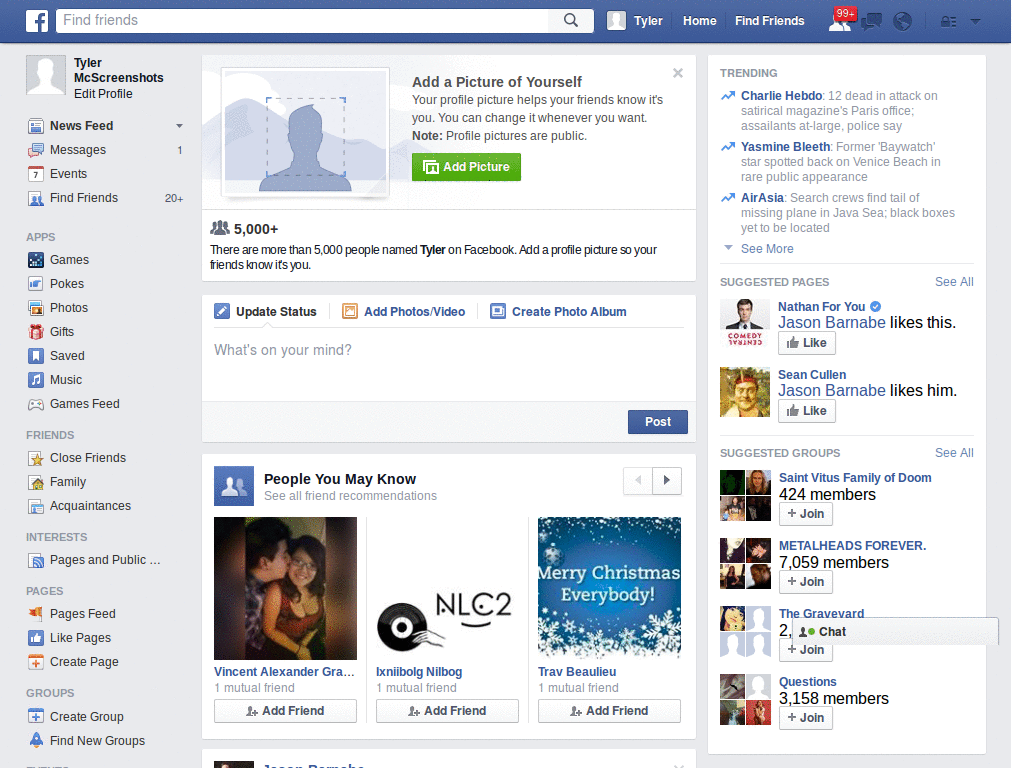Viewport: 1024px width, 768px height.
Task: Click the Family house icon
Action: [36, 483]
